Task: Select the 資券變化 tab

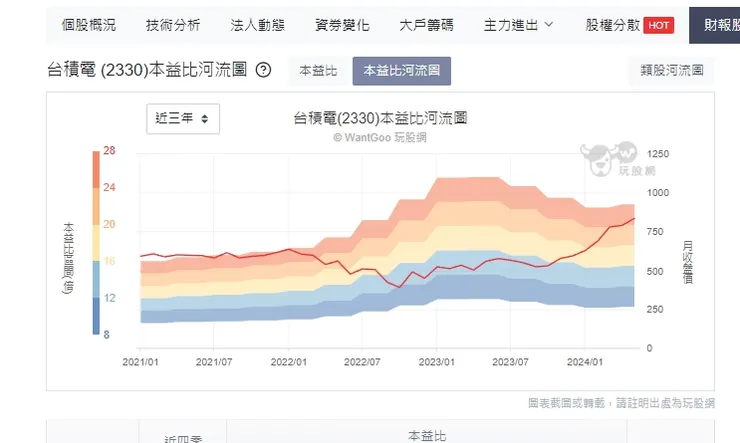Action: coord(342,25)
